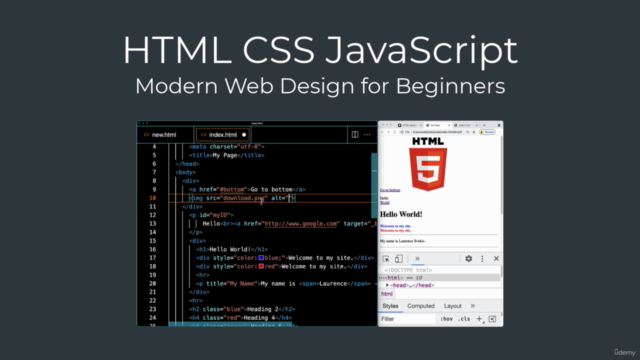This screenshot has height=360, width=640.
Task: Click the new.html file icon in the tab bar
Action: [x=147, y=135]
